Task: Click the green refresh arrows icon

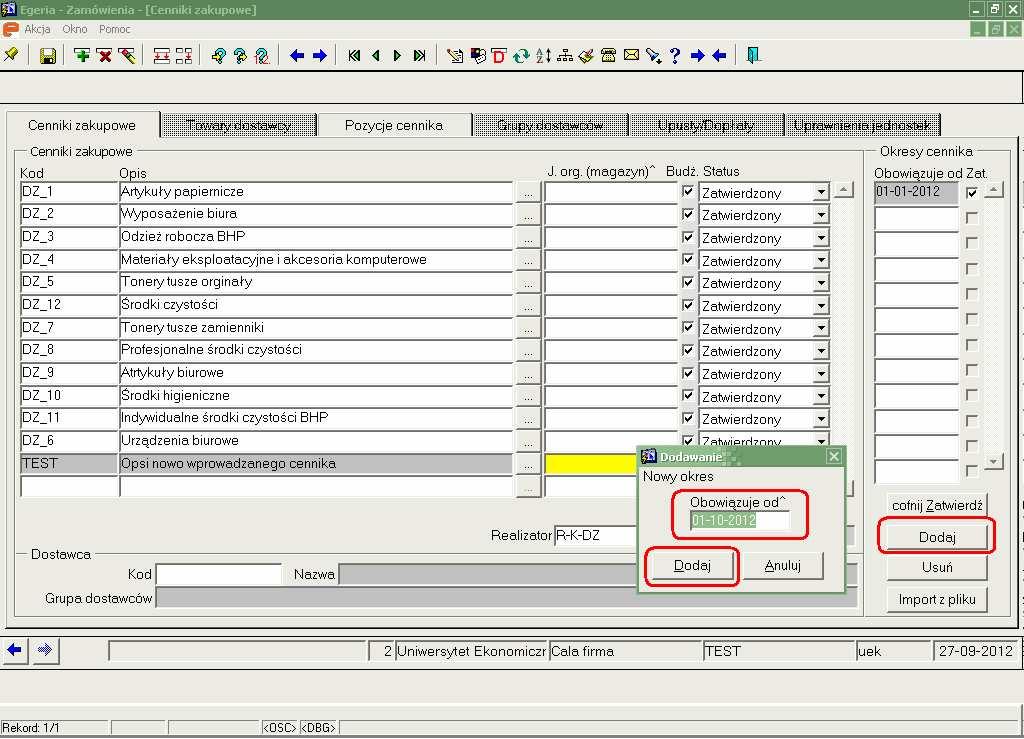Action: coord(520,56)
